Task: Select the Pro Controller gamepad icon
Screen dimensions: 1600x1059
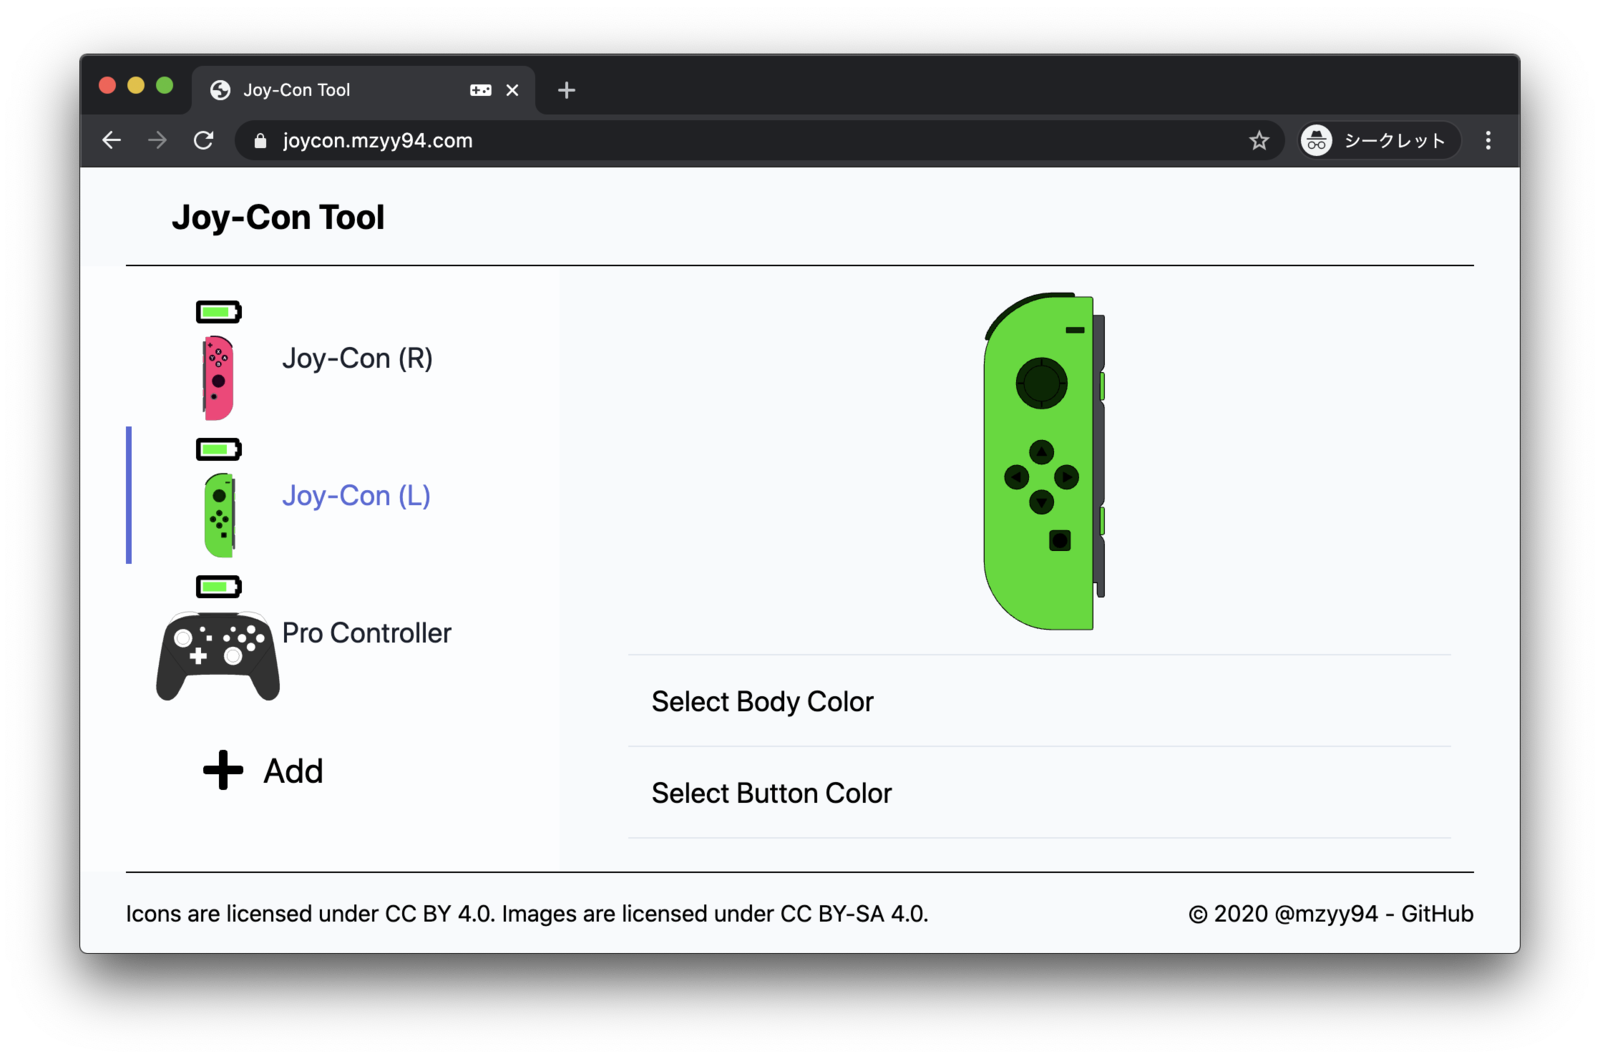Action: pos(218,656)
